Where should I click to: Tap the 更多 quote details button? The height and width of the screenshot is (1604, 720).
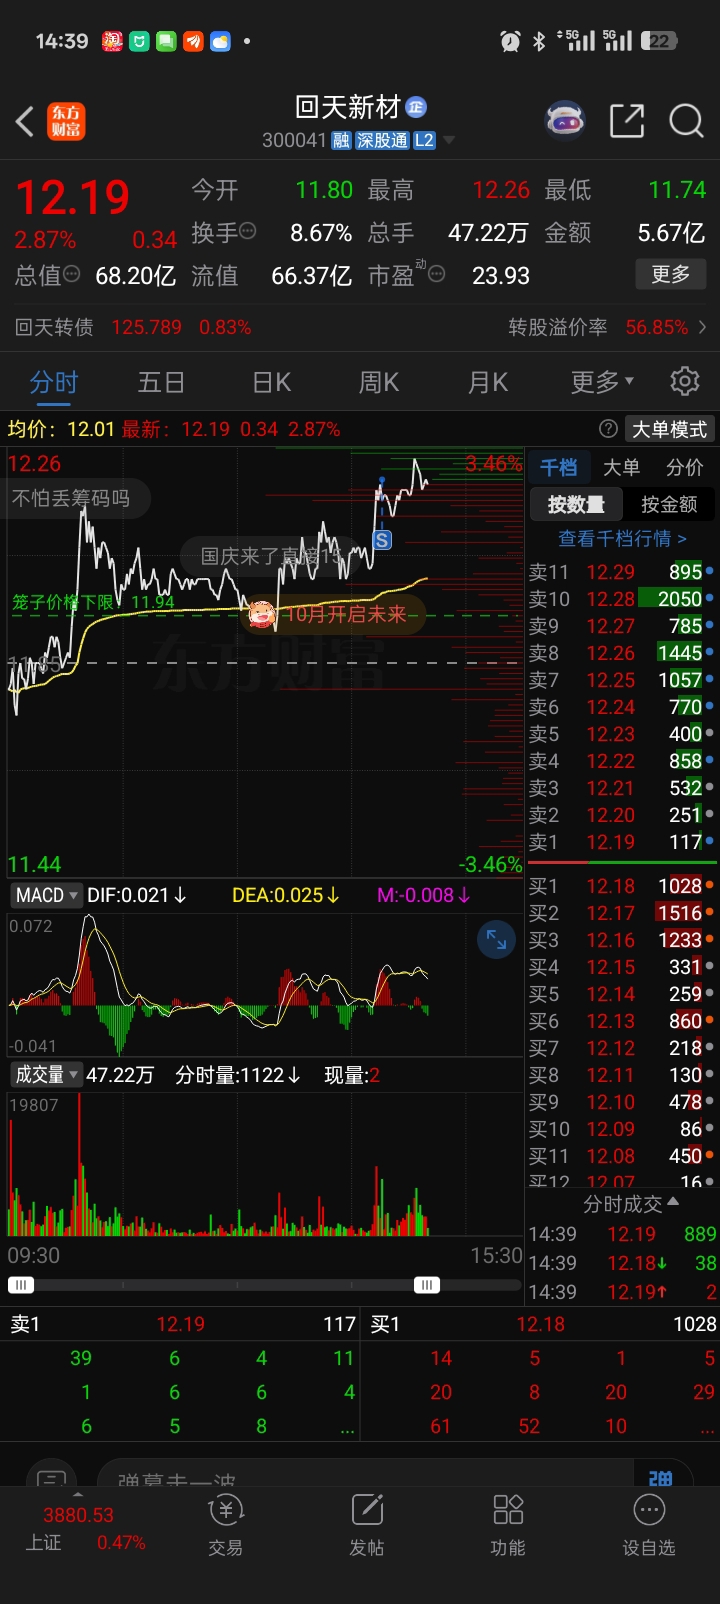[671, 274]
